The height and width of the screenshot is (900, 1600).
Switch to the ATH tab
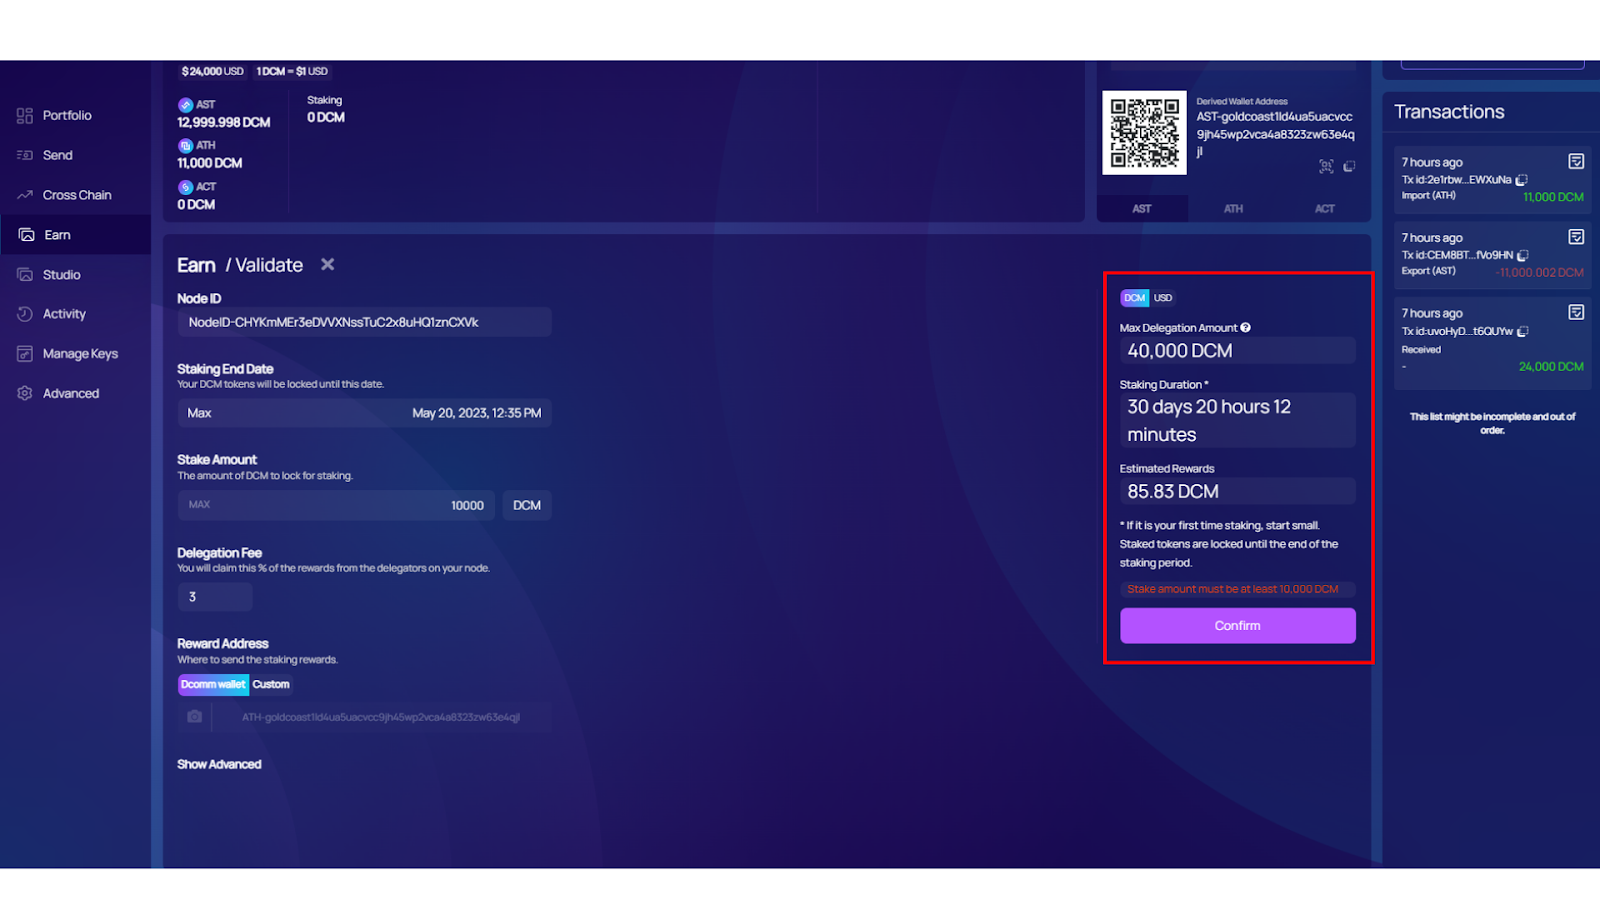[1232, 208]
